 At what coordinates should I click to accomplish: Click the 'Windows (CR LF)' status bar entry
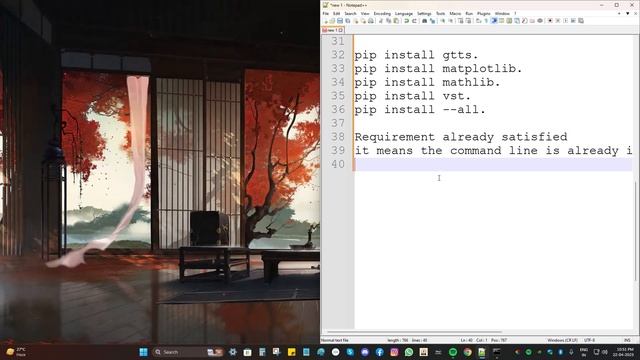click(562, 340)
